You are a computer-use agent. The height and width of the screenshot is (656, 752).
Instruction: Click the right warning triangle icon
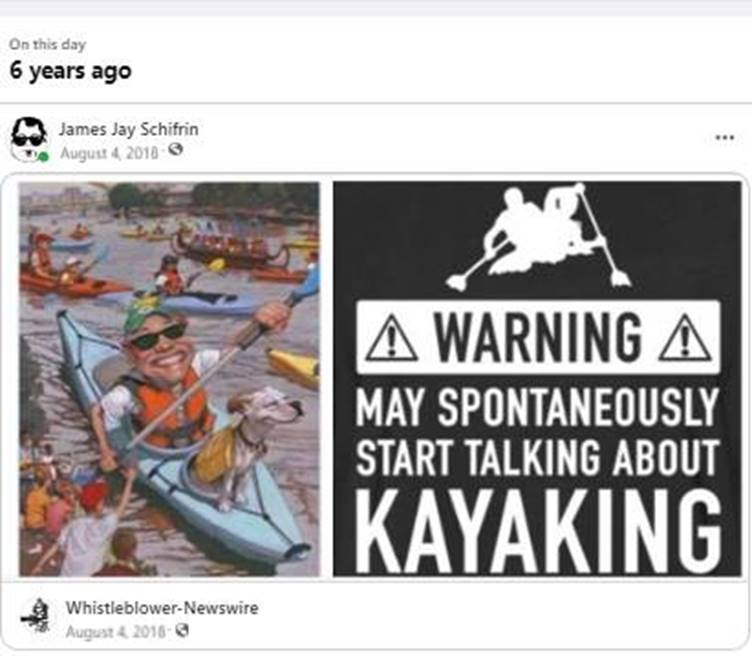pos(685,339)
